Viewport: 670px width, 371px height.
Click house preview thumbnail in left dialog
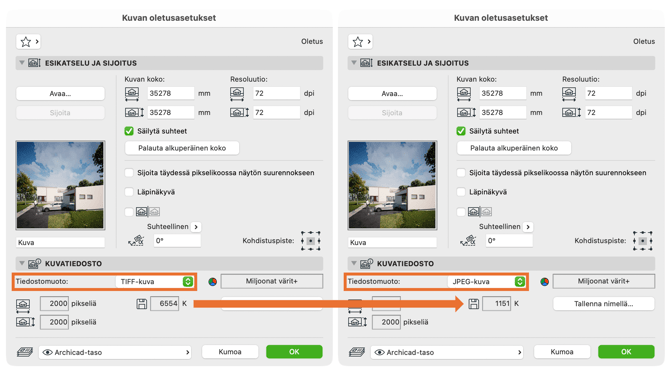point(60,185)
